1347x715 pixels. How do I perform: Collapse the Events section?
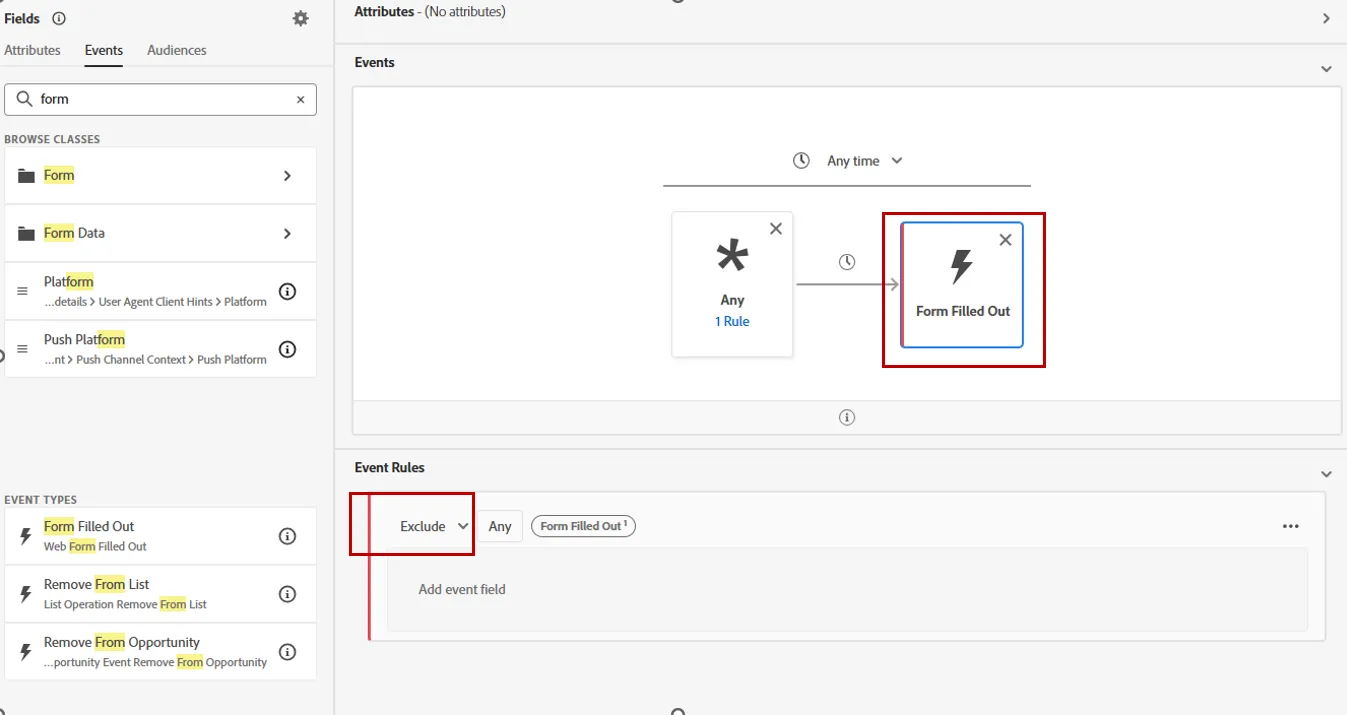[x=1326, y=69]
